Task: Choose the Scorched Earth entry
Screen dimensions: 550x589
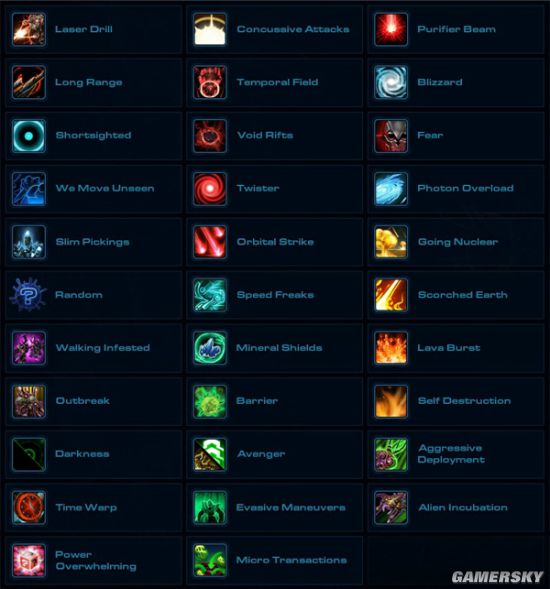Action: [x=456, y=295]
